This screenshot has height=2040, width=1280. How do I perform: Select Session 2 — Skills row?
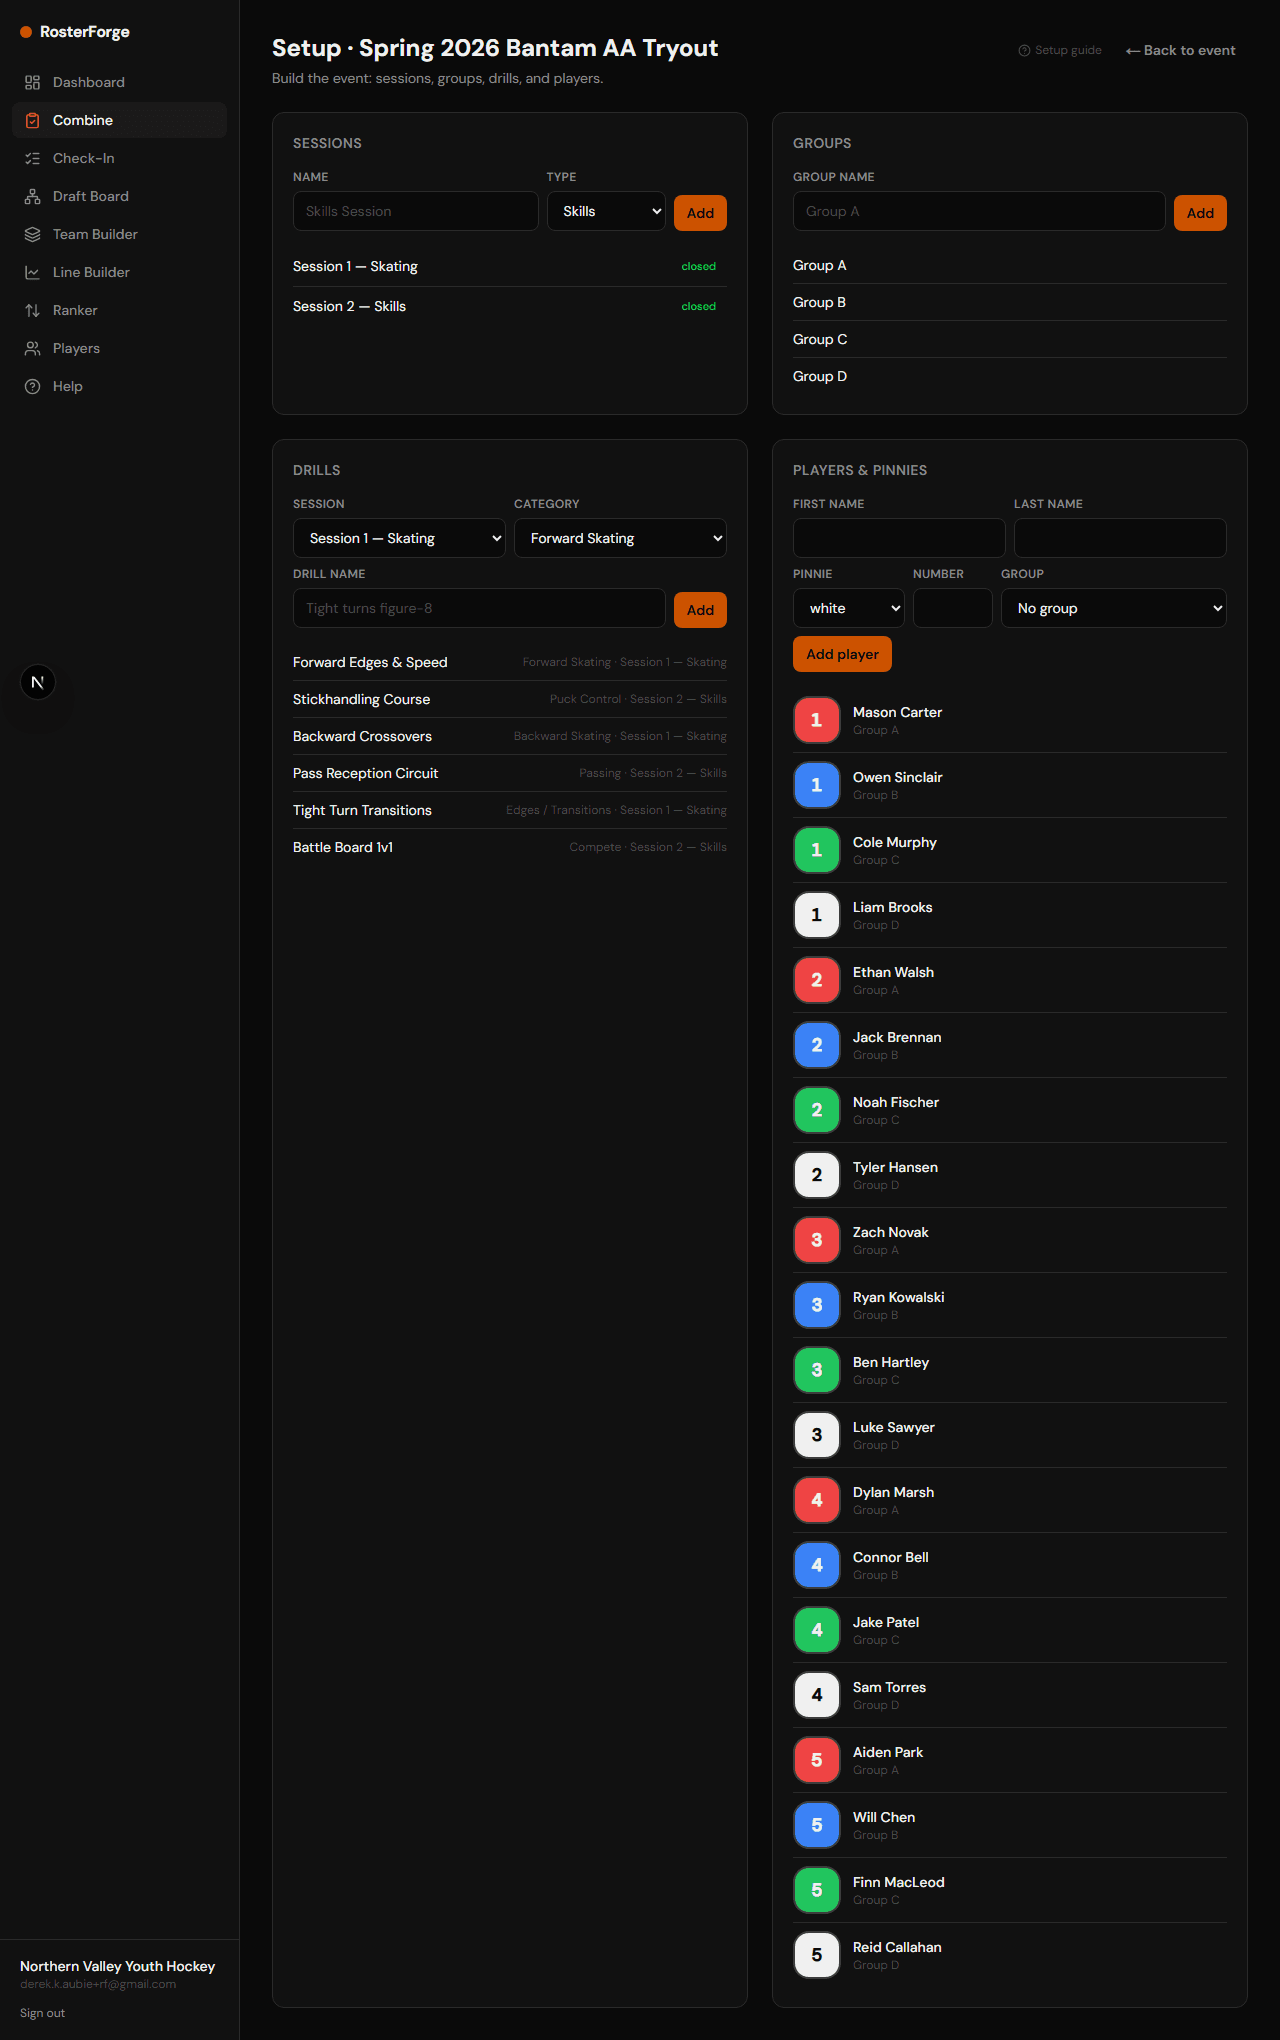tap(510, 306)
